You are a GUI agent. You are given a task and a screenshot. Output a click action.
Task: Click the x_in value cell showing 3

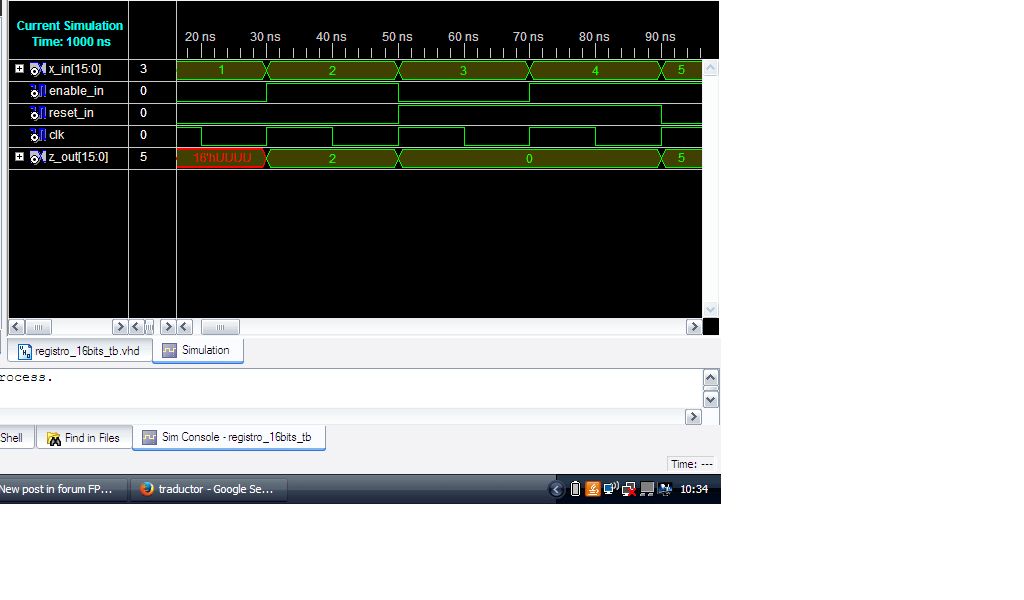point(144,69)
